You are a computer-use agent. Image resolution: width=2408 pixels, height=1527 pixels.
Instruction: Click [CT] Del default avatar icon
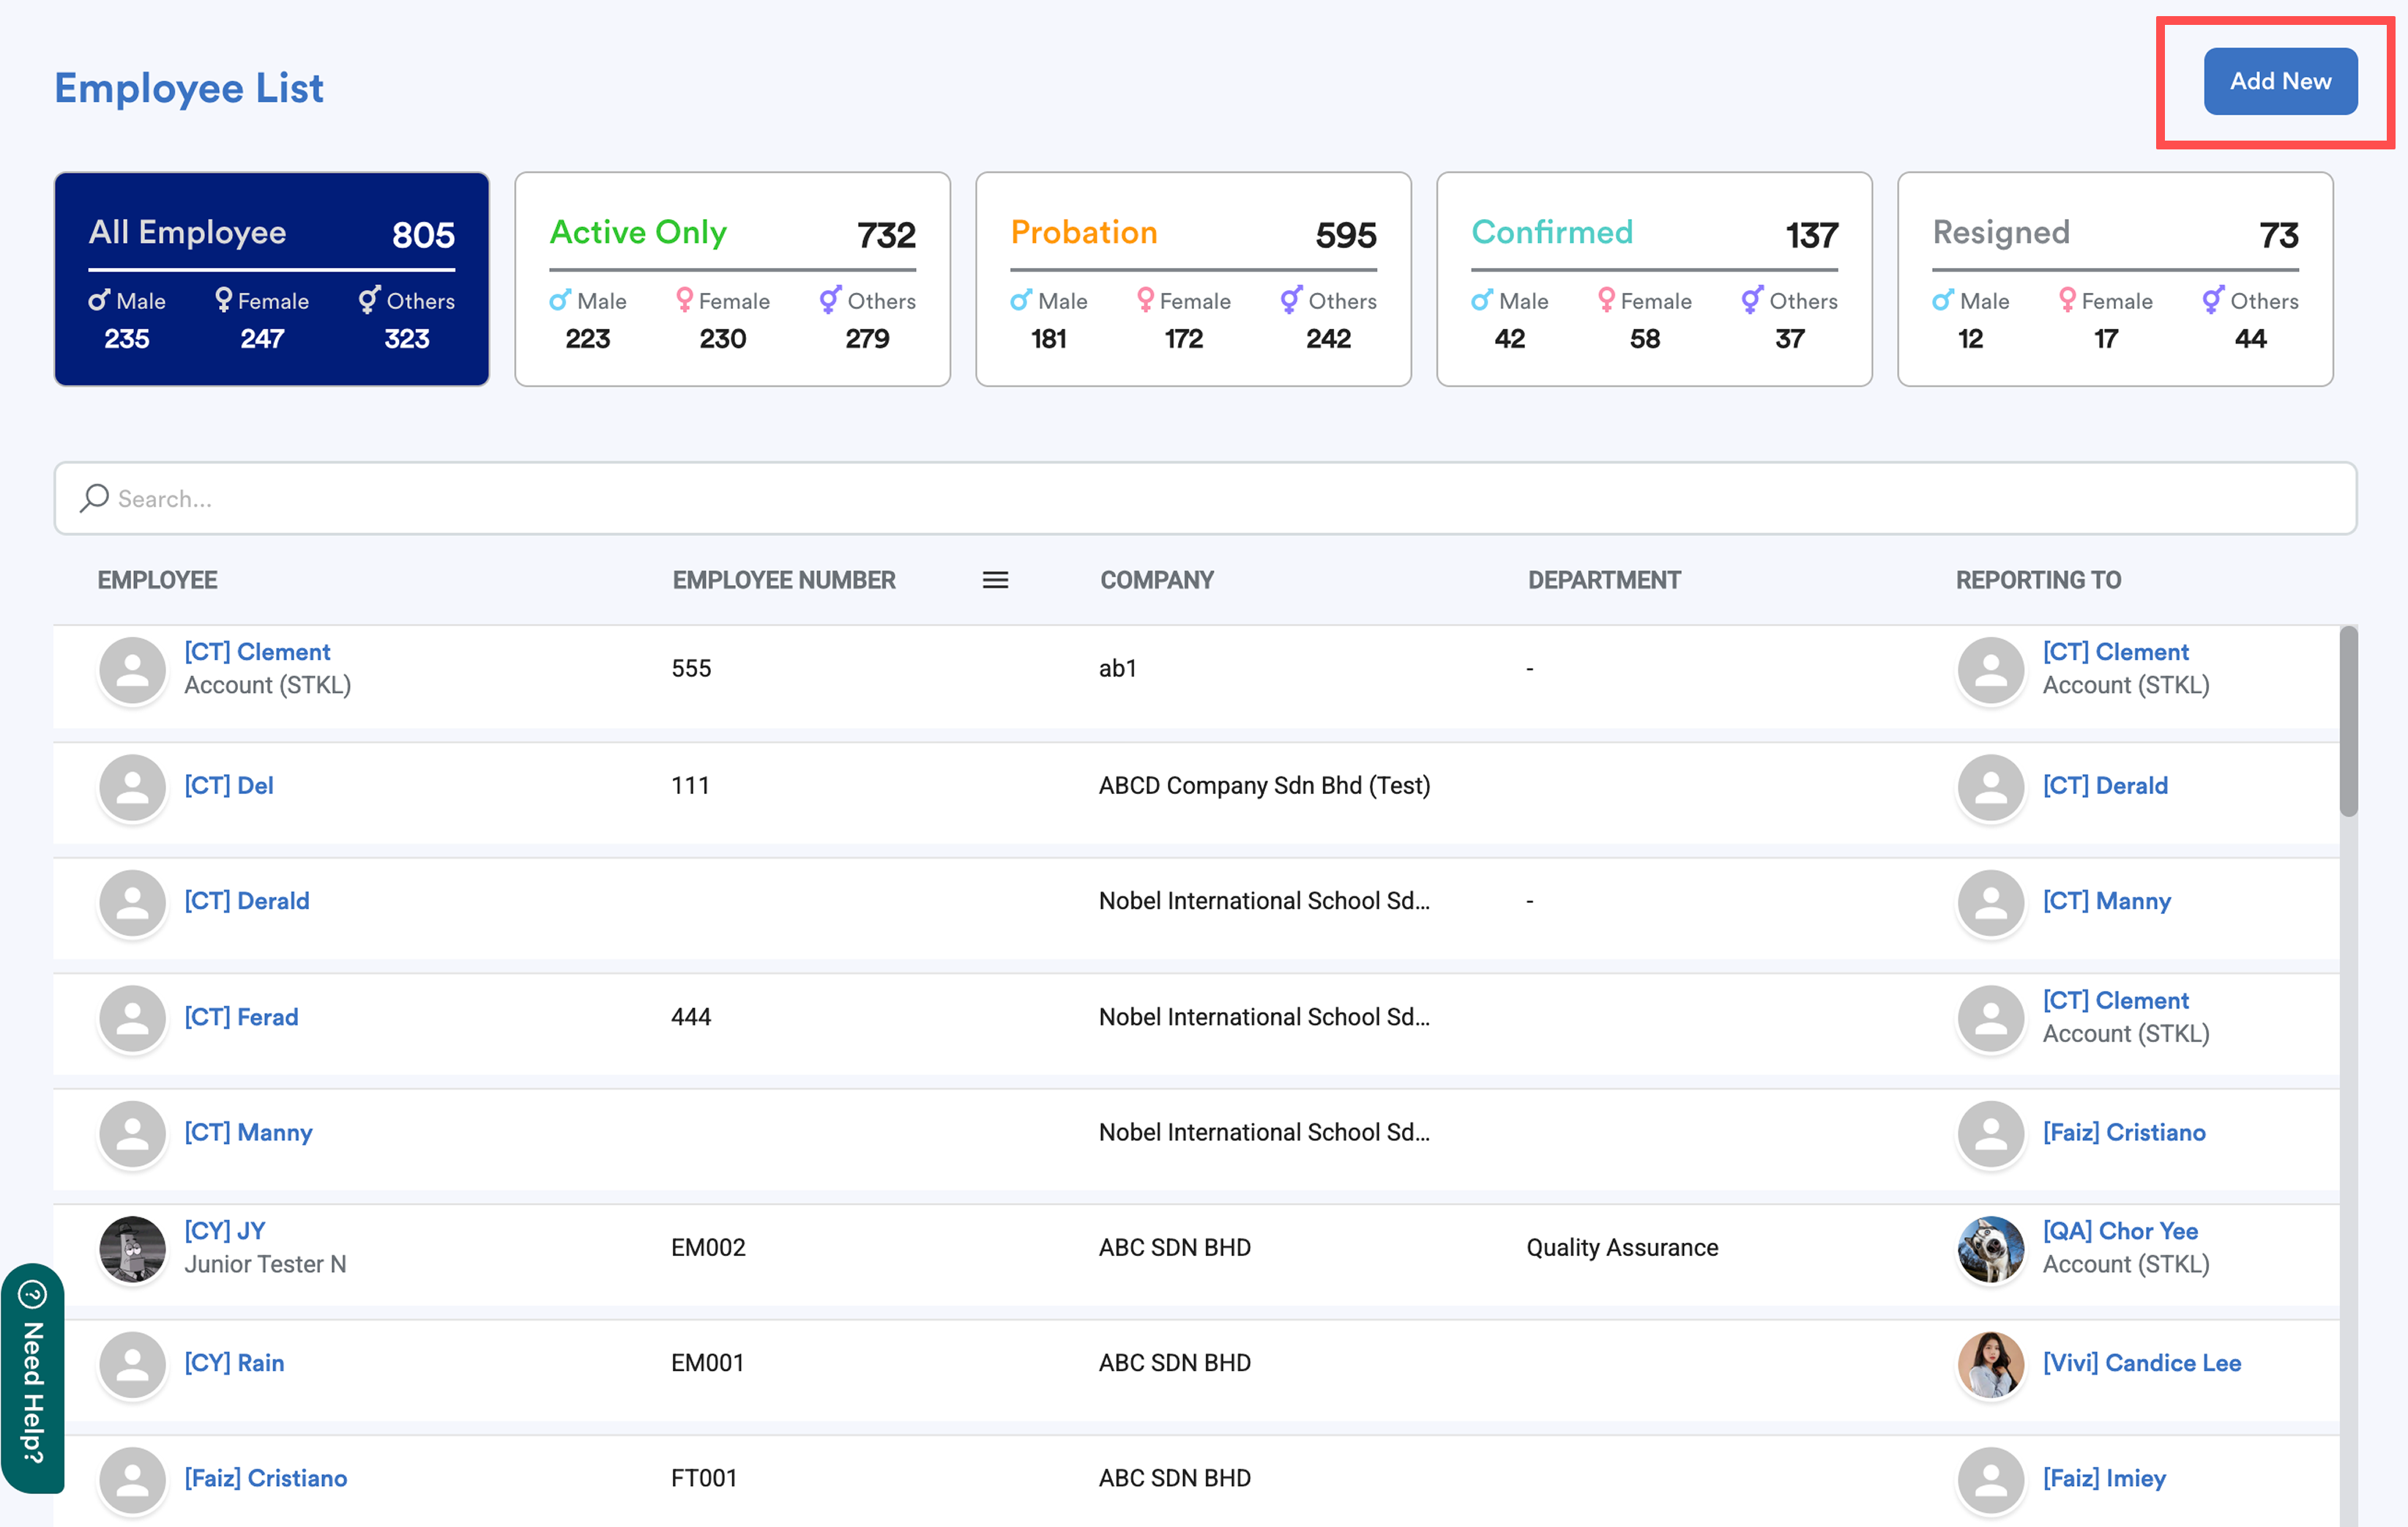pos(132,786)
